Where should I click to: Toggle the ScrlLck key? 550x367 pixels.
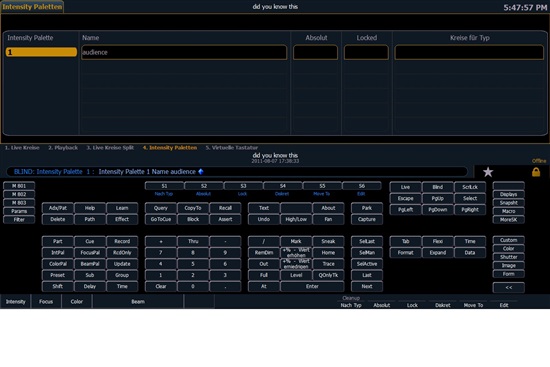click(x=470, y=187)
